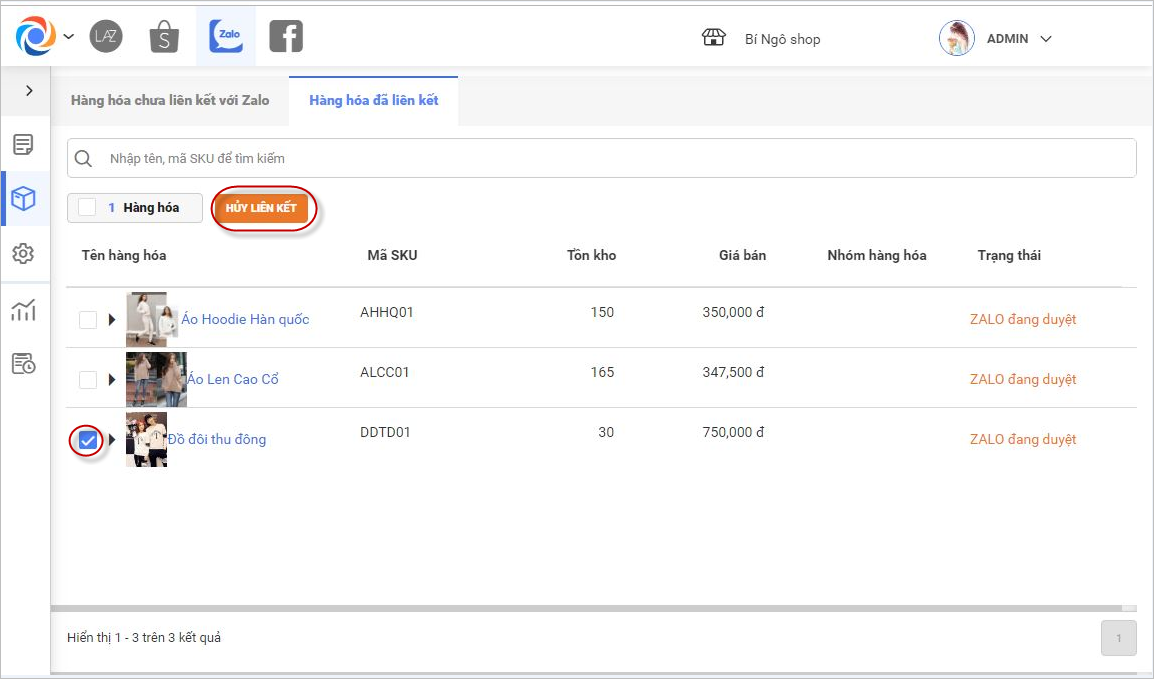
Task: Switch to Hàng hóa chưa liên kết với Zalo tab
Action: pyautogui.click(x=170, y=101)
